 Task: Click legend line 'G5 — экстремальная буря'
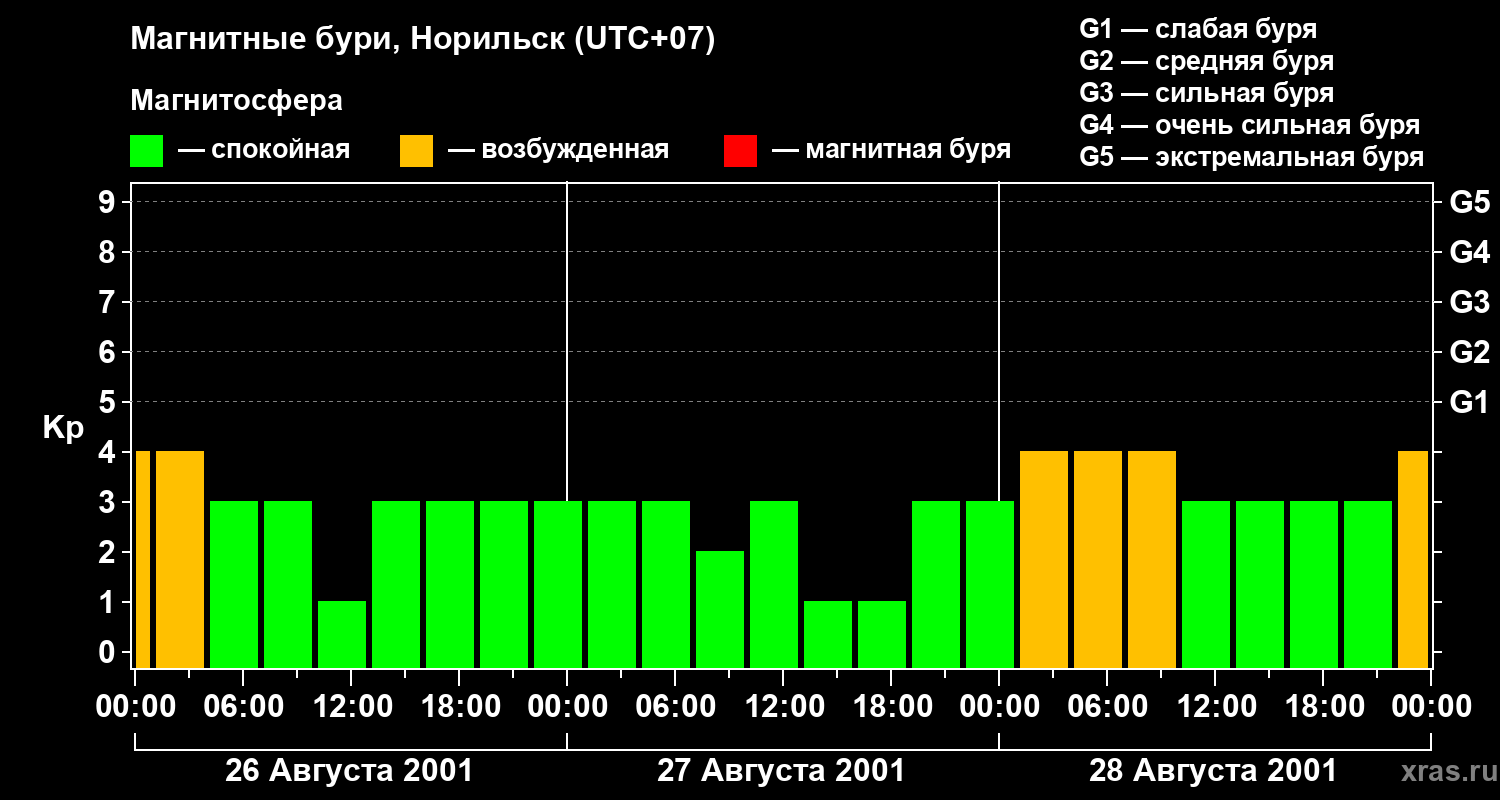[1252, 158]
